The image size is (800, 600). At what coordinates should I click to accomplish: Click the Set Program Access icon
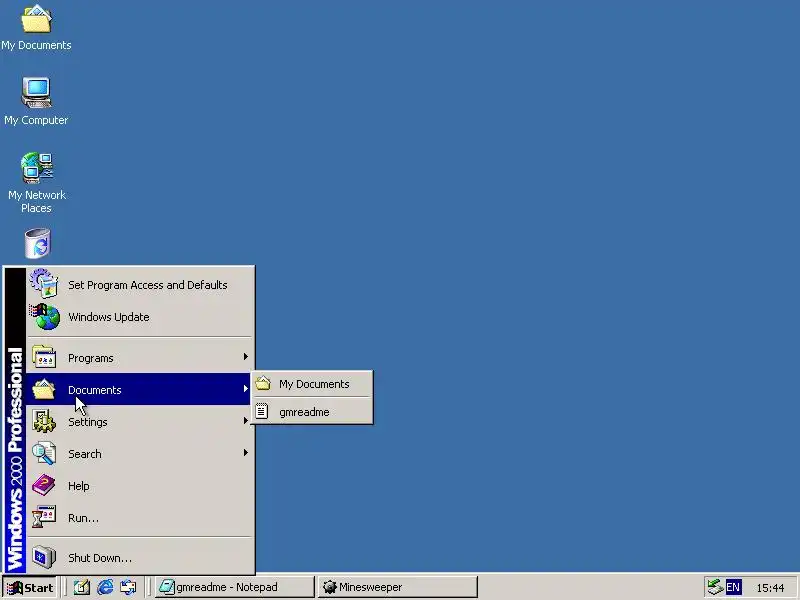coord(44,284)
